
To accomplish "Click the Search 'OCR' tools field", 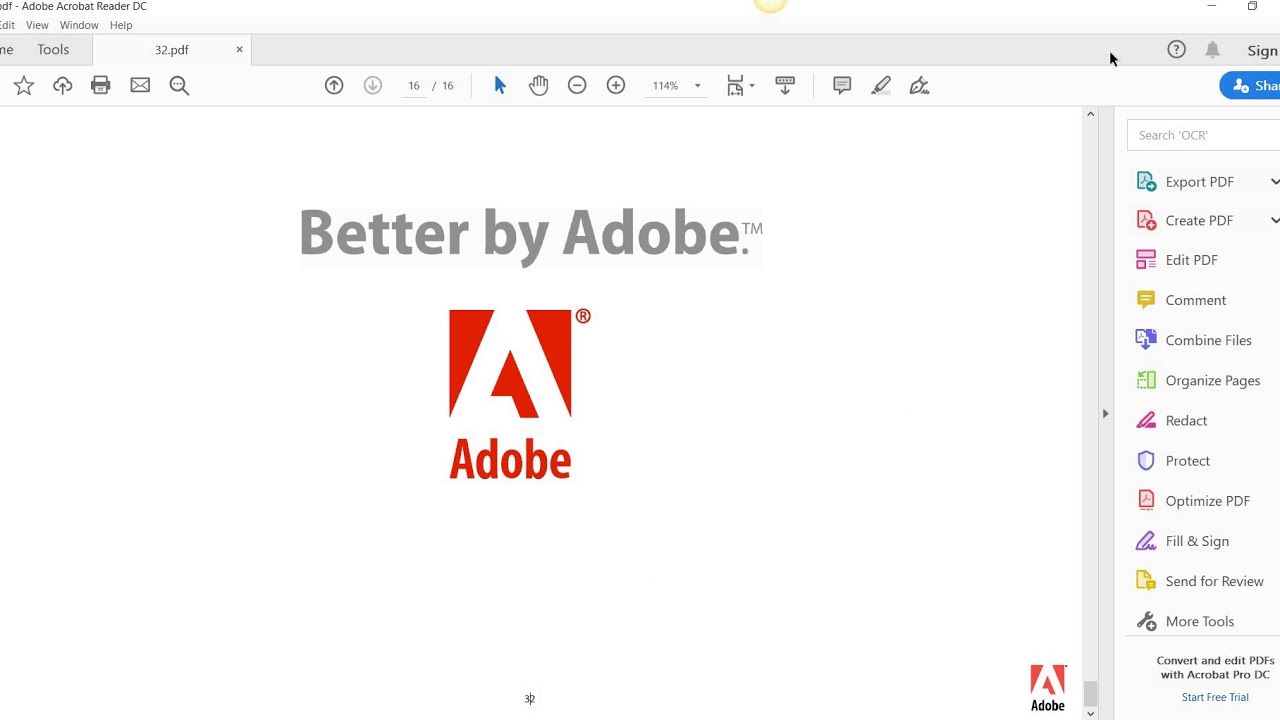I will (x=1204, y=135).
